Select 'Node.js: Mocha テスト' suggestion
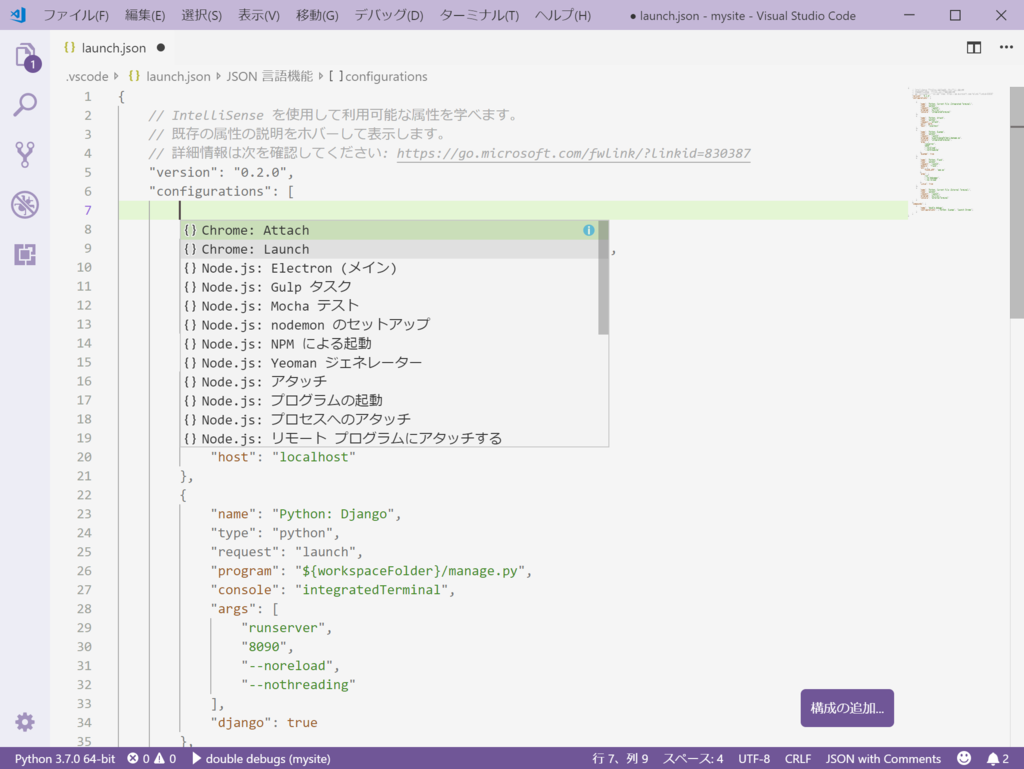 click(x=389, y=306)
